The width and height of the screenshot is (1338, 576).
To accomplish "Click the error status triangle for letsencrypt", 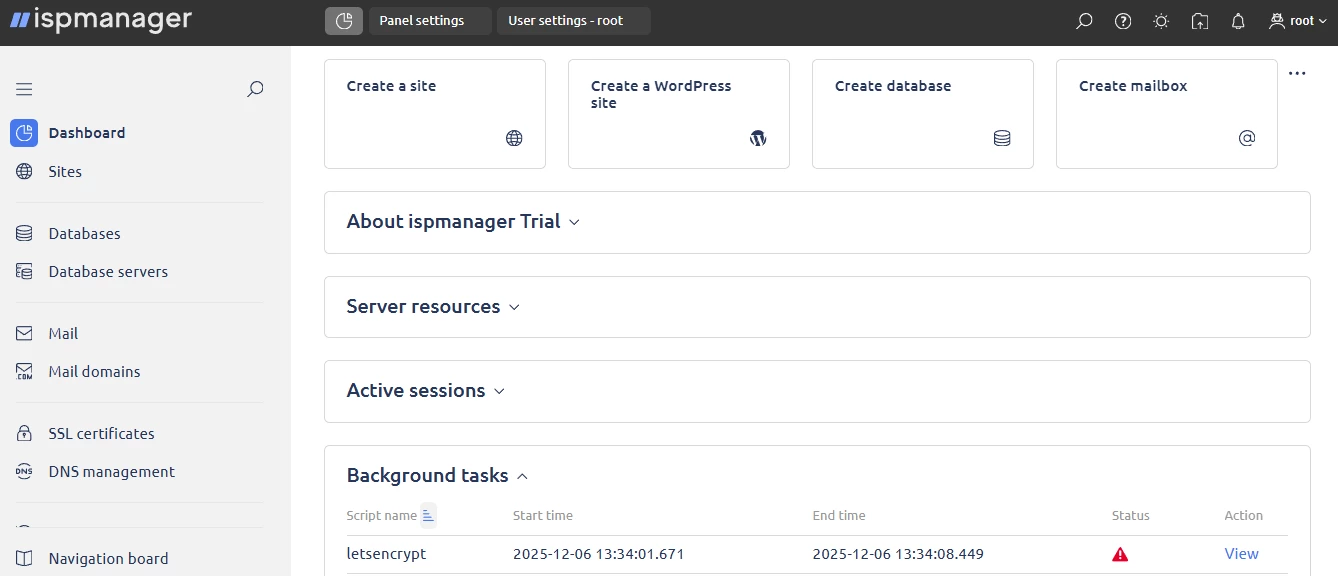I will (1120, 553).
